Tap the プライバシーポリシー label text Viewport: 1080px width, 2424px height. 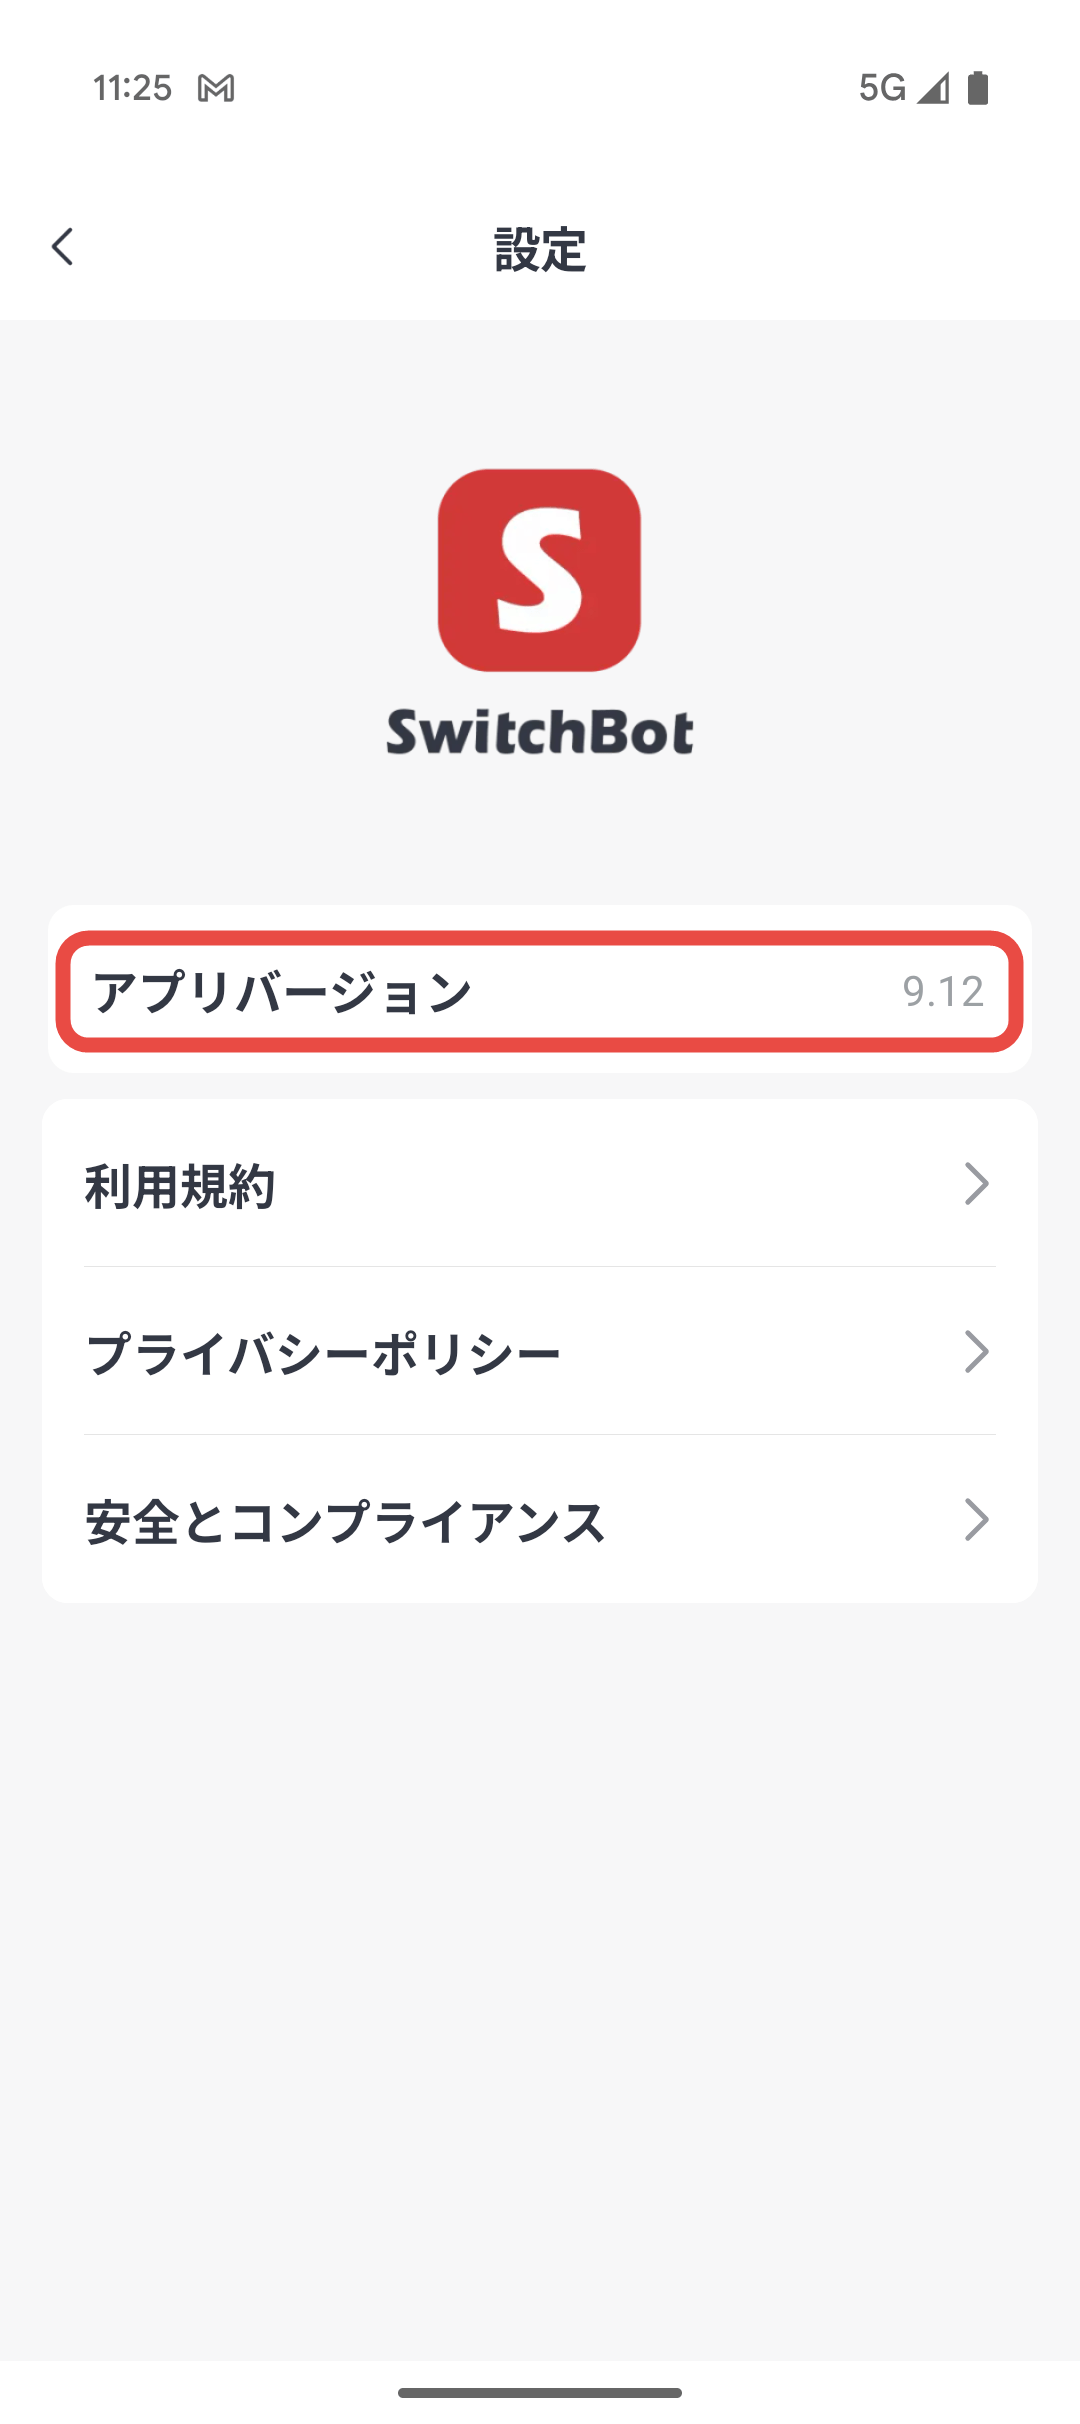point(323,1354)
